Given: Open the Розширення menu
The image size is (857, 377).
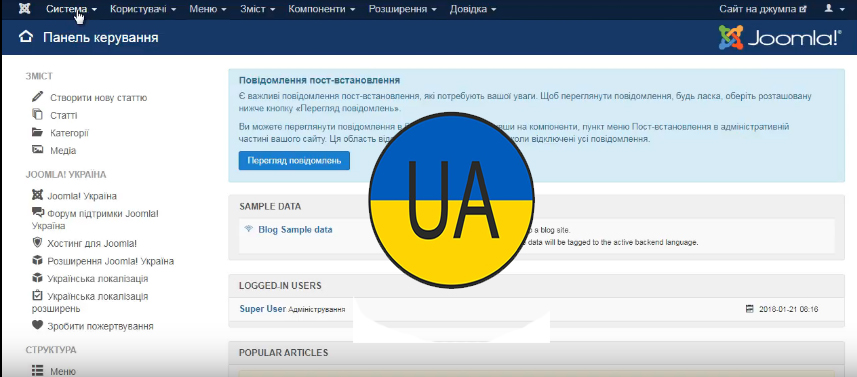Looking at the screenshot, I should pyautogui.click(x=402, y=9).
